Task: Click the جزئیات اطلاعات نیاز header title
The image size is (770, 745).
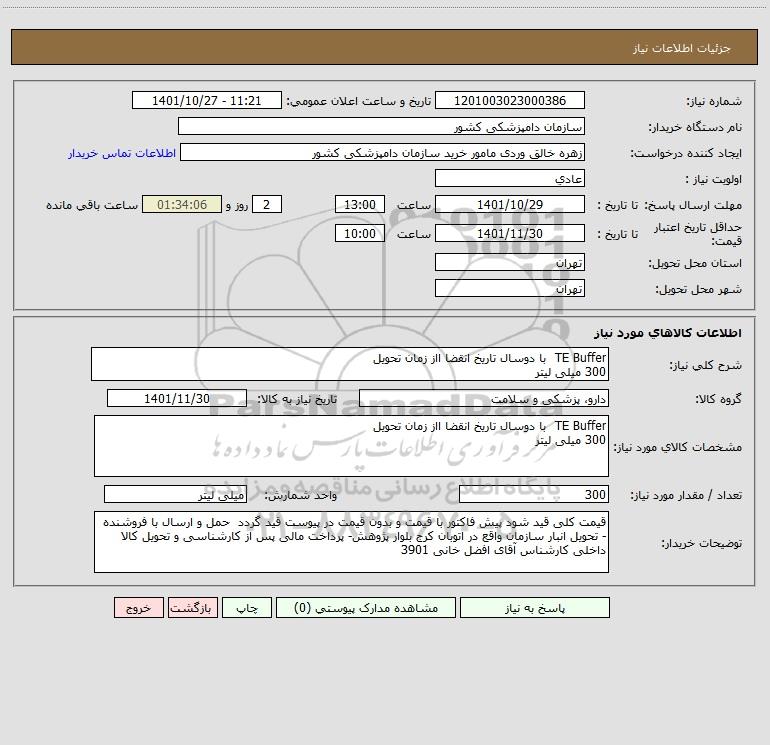Action: tap(682, 48)
